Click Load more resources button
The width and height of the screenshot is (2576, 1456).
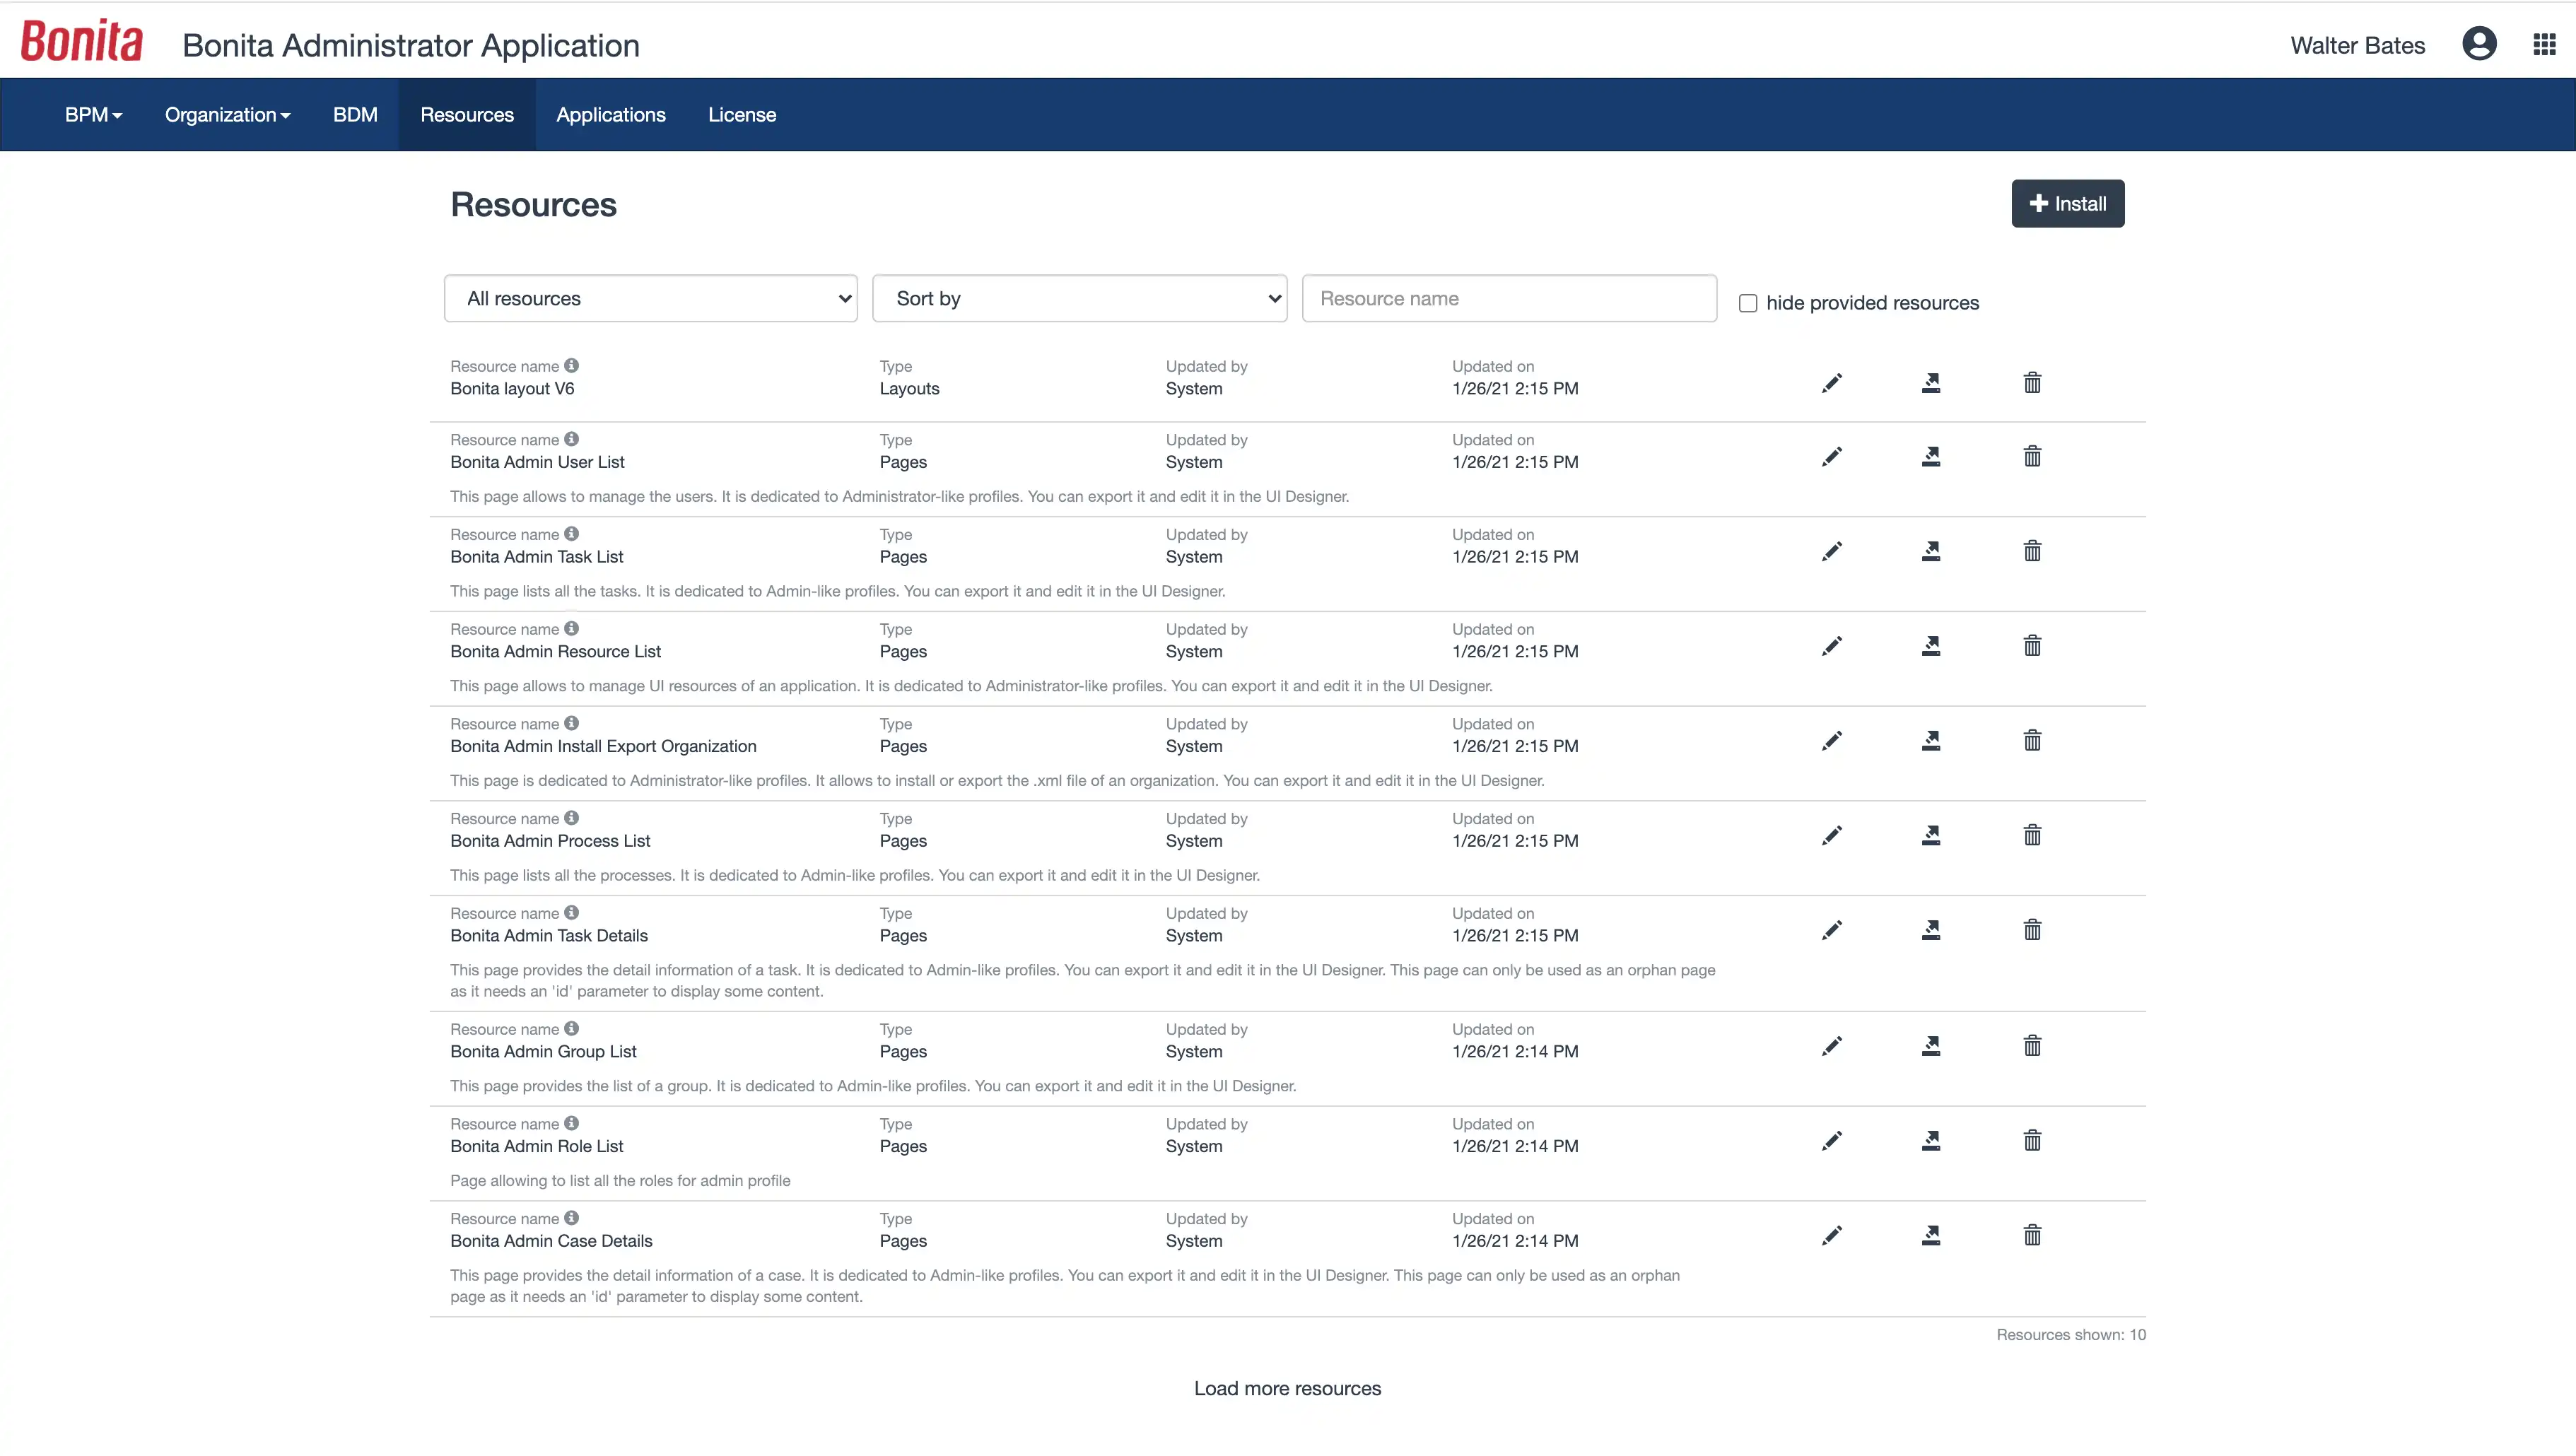pyautogui.click(x=1288, y=1385)
